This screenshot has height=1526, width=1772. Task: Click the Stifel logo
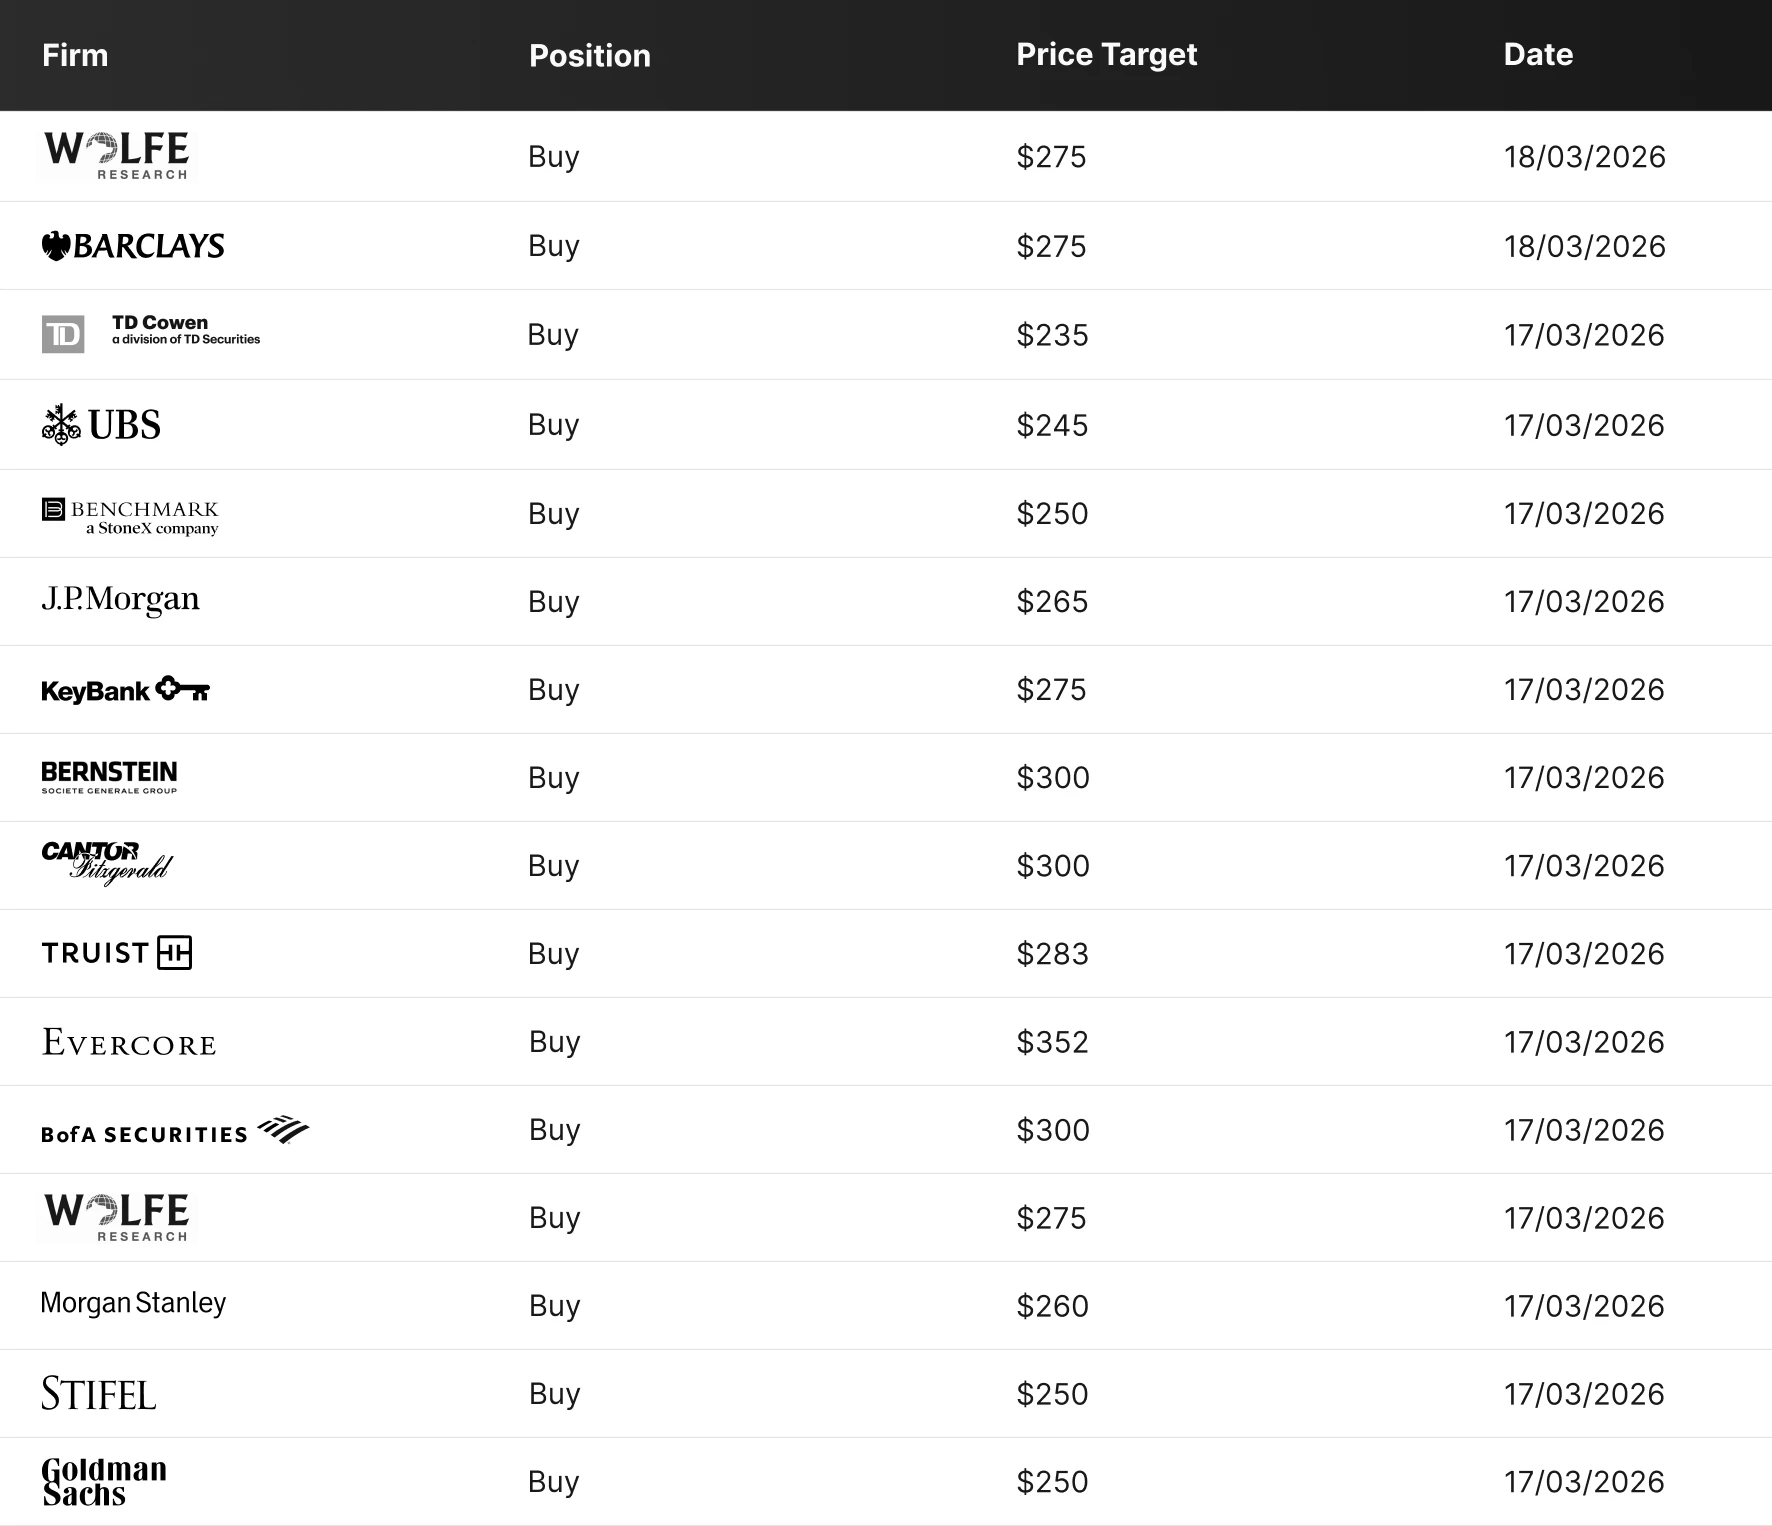coord(98,1394)
